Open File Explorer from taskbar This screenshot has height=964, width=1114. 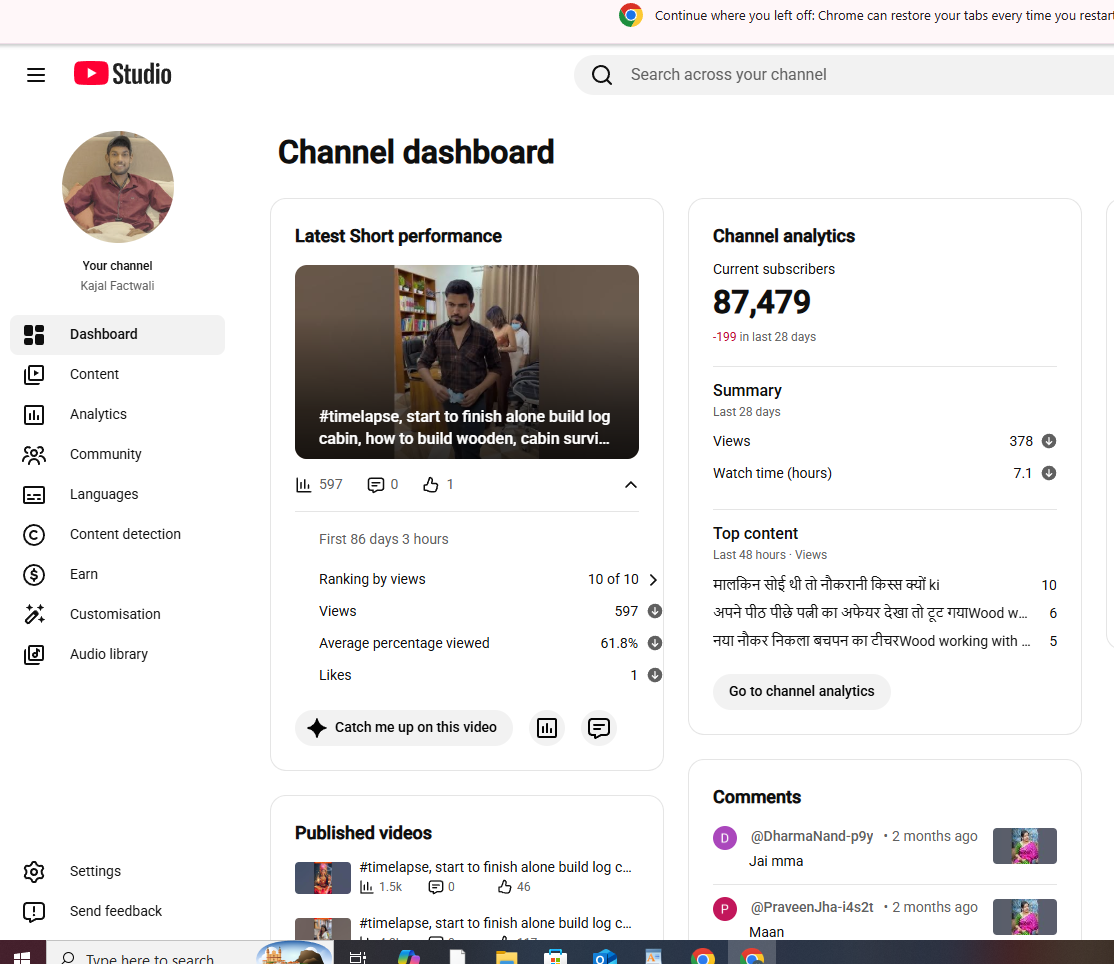(507, 956)
